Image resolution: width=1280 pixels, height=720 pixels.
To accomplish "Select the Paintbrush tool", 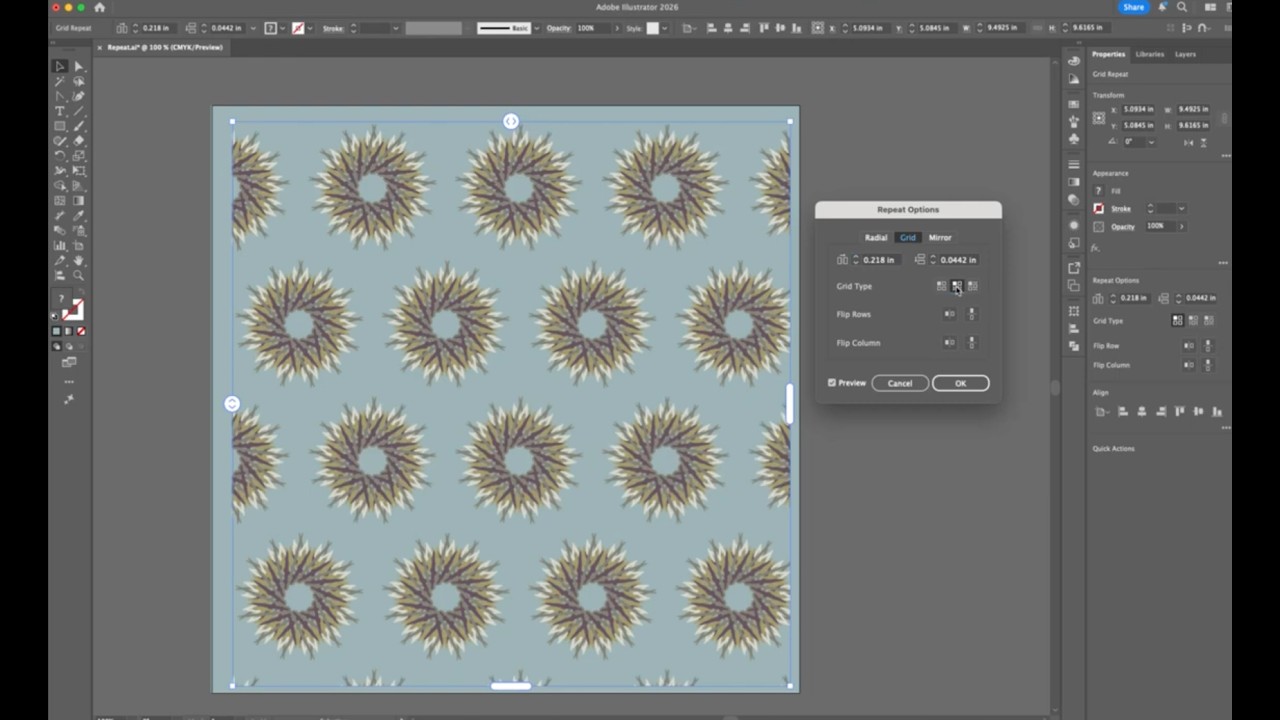I will 79,125.
